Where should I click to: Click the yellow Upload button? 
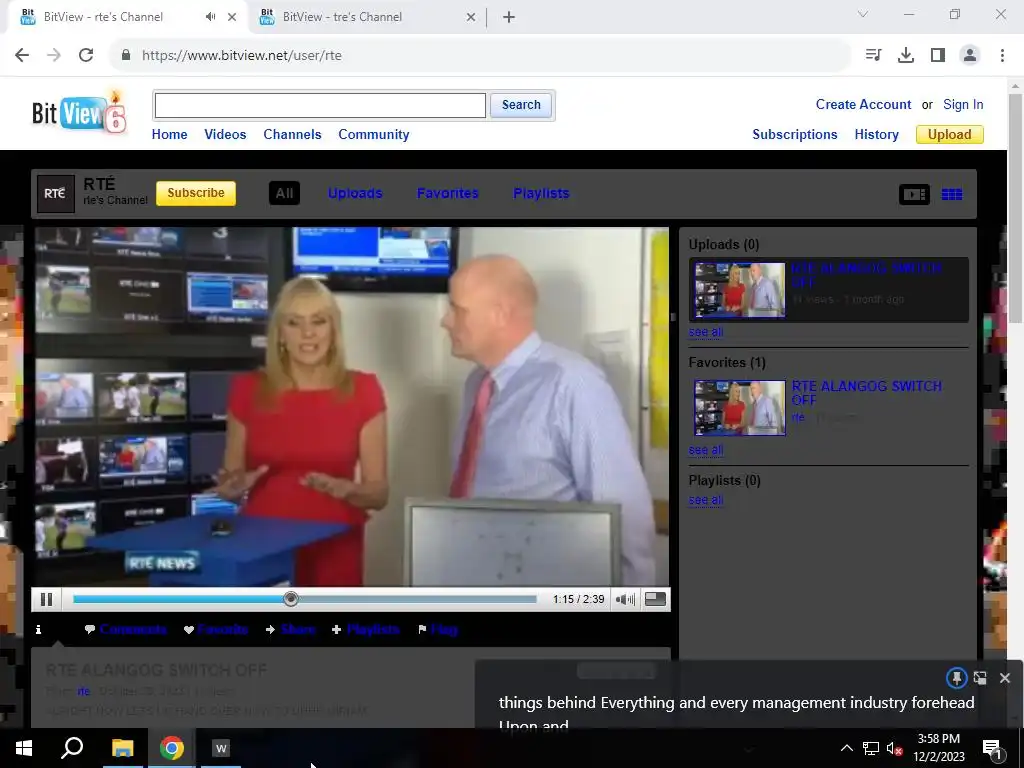[950, 135]
